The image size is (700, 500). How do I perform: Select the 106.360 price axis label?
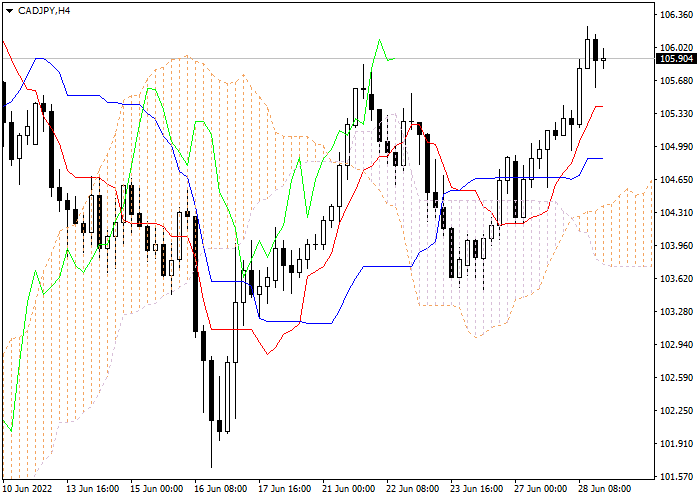click(x=676, y=15)
